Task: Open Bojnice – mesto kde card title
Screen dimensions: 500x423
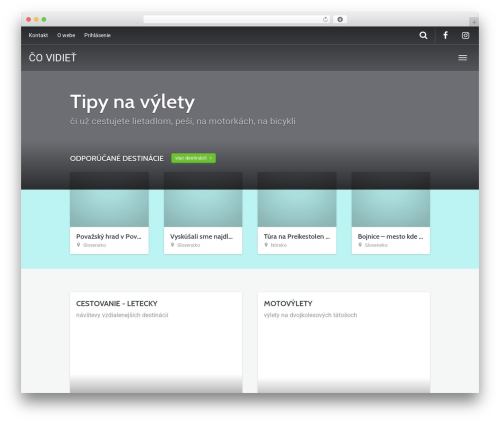Action: (390, 236)
